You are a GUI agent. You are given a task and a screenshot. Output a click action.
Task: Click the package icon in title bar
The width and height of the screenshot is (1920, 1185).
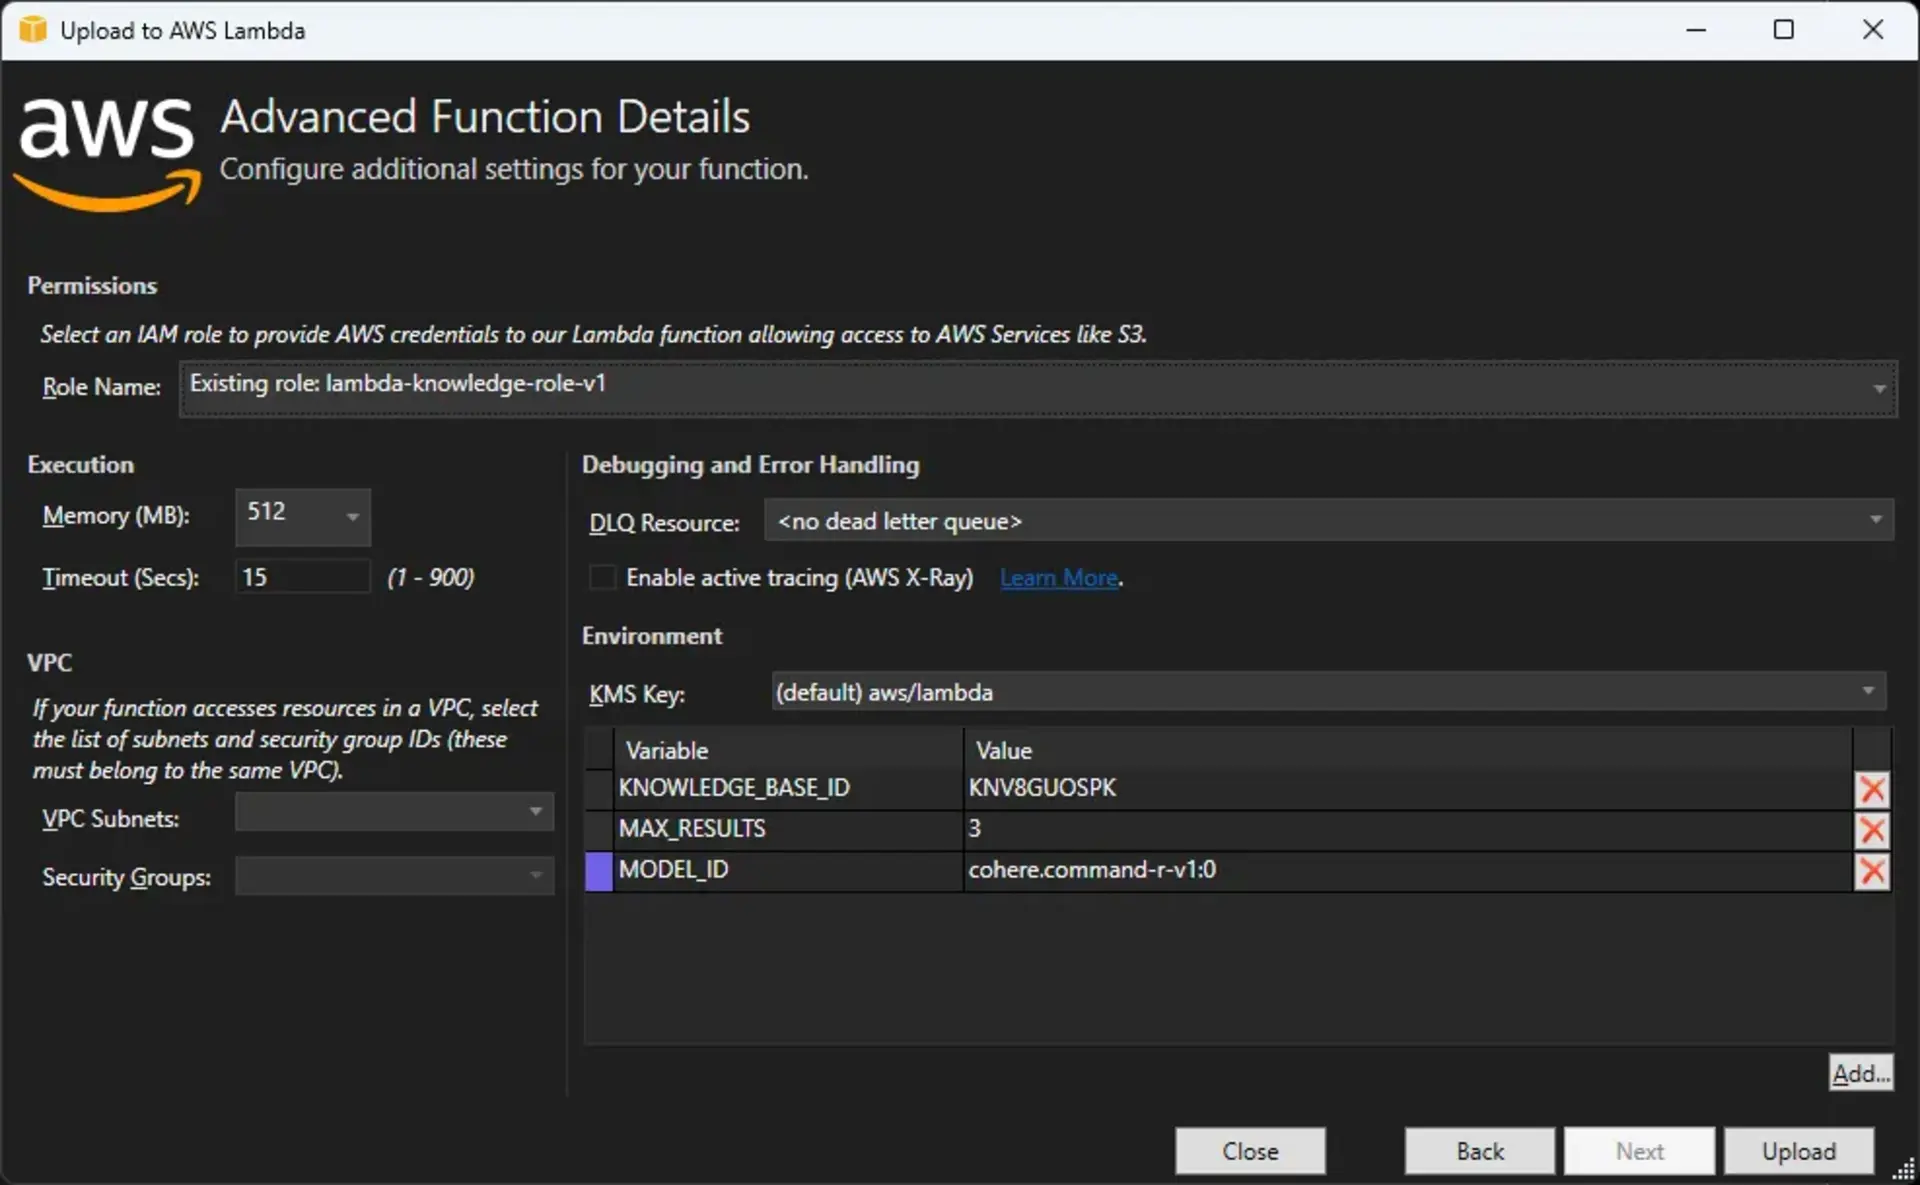coord(32,30)
